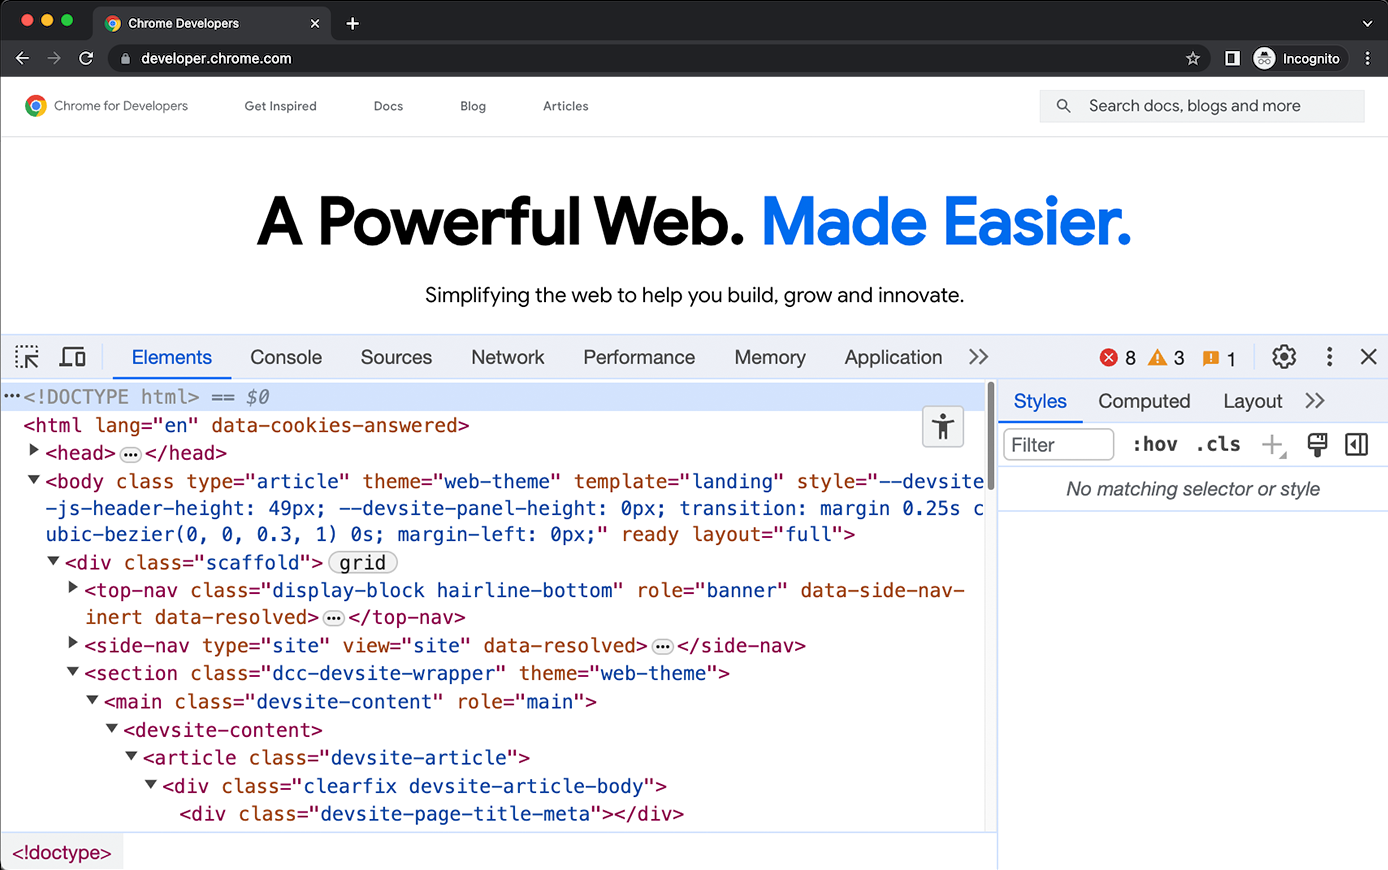This screenshot has height=870, width=1388.
Task: Toggle the :hov element state button
Action: pos(1155,445)
